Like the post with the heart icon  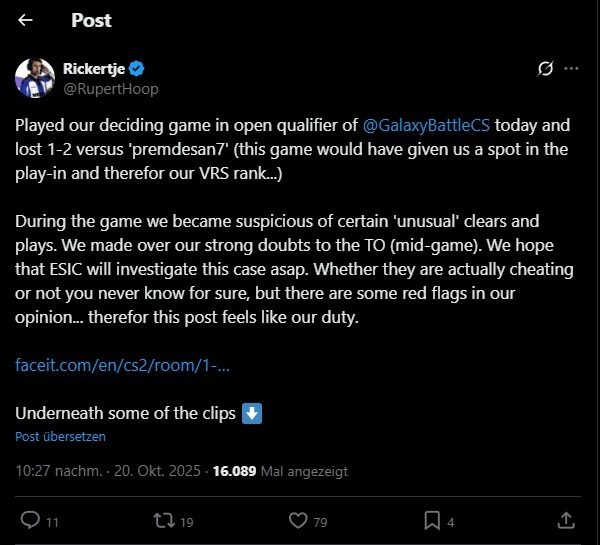tap(296, 520)
